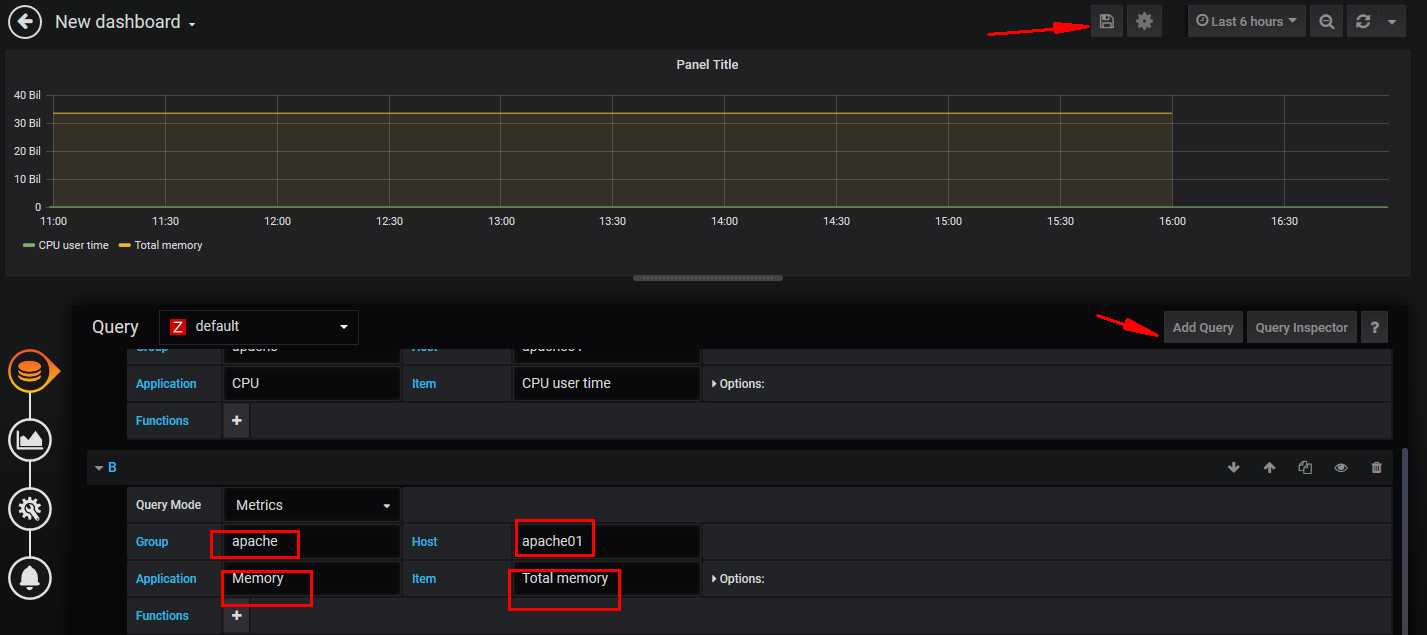Open refresh interval dropdown arrow
The image size is (1427, 635).
click(1392, 21)
